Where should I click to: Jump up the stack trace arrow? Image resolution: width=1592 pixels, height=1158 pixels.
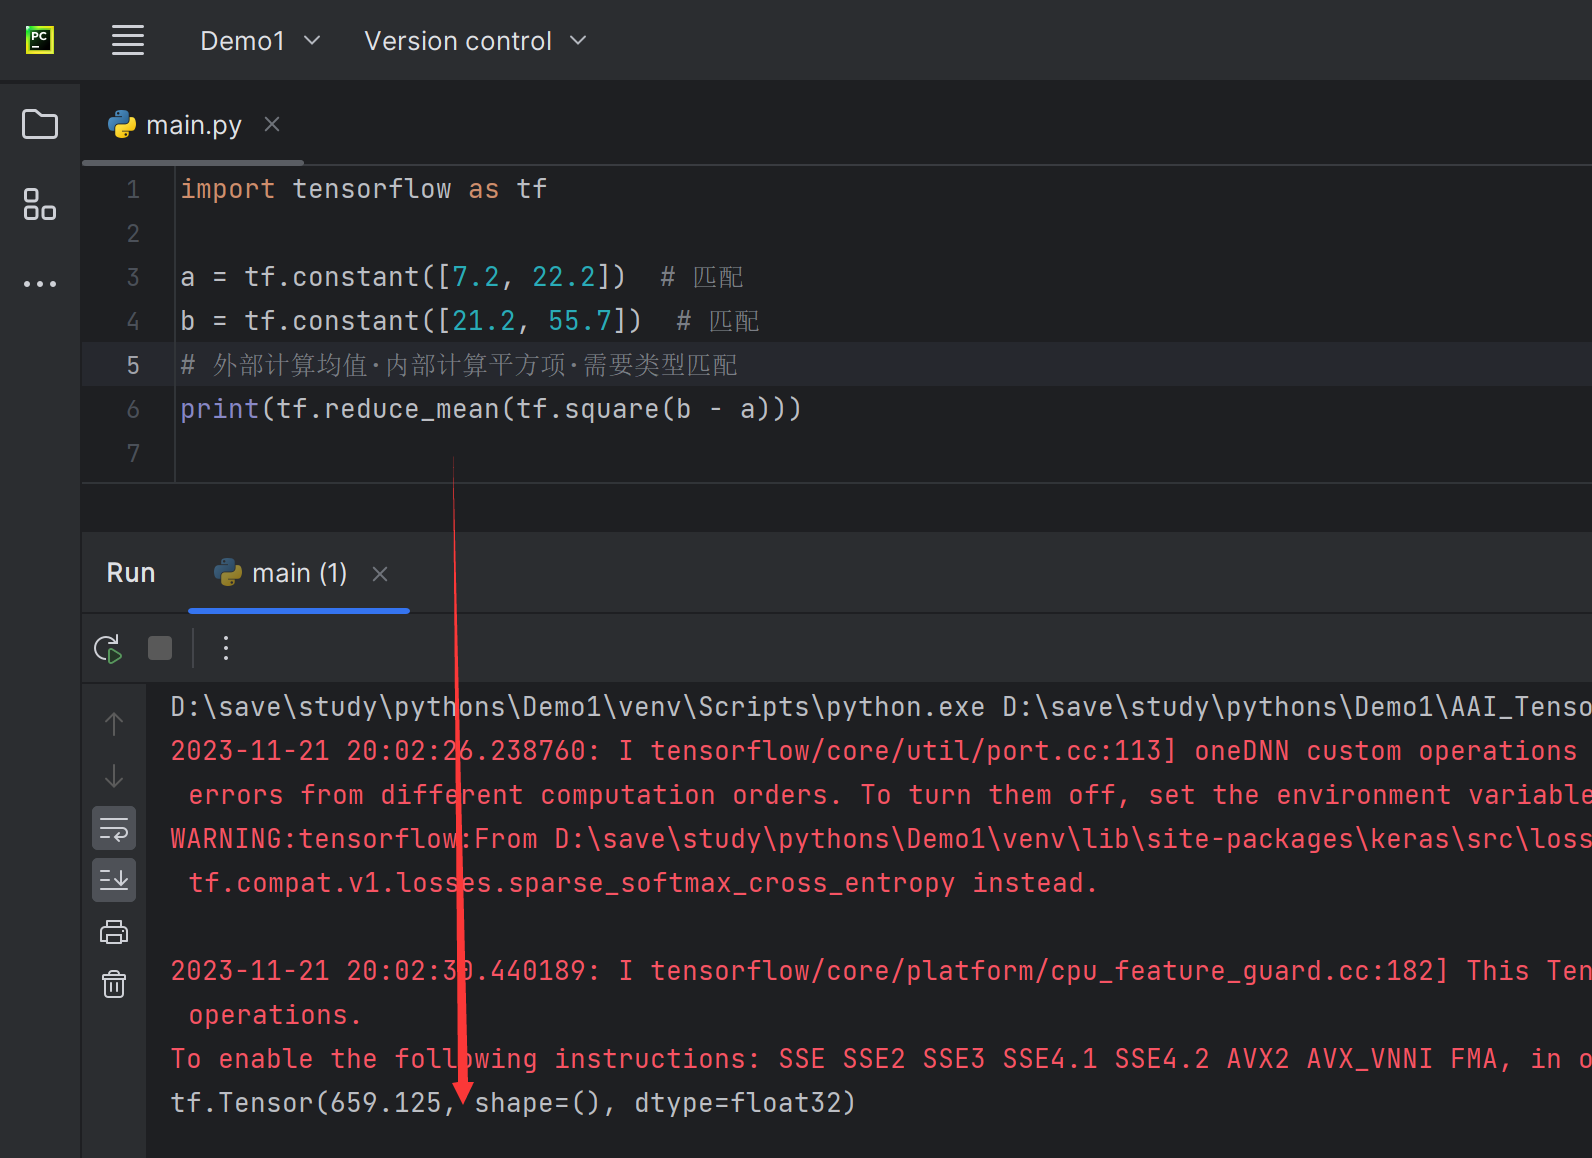click(114, 723)
